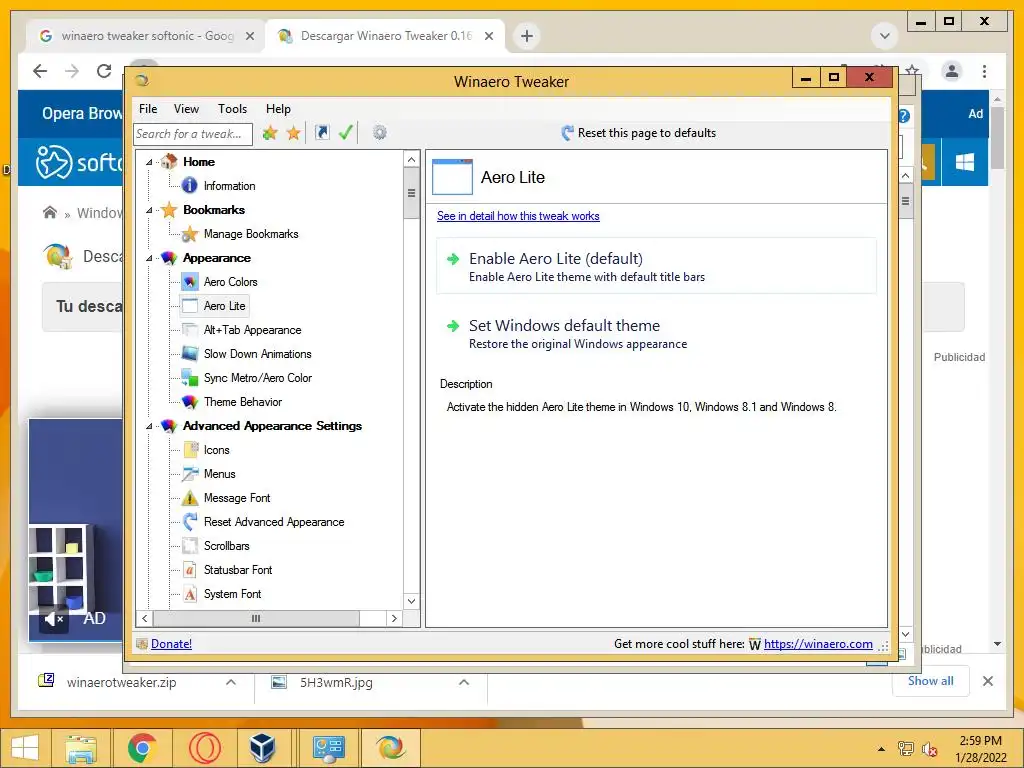
Task: Open the Chrome profile icon
Action: pyautogui.click(x=952, y=71)
